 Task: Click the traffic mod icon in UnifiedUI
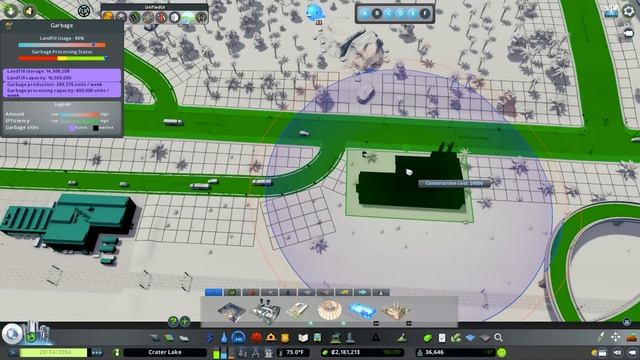(161, 17)
